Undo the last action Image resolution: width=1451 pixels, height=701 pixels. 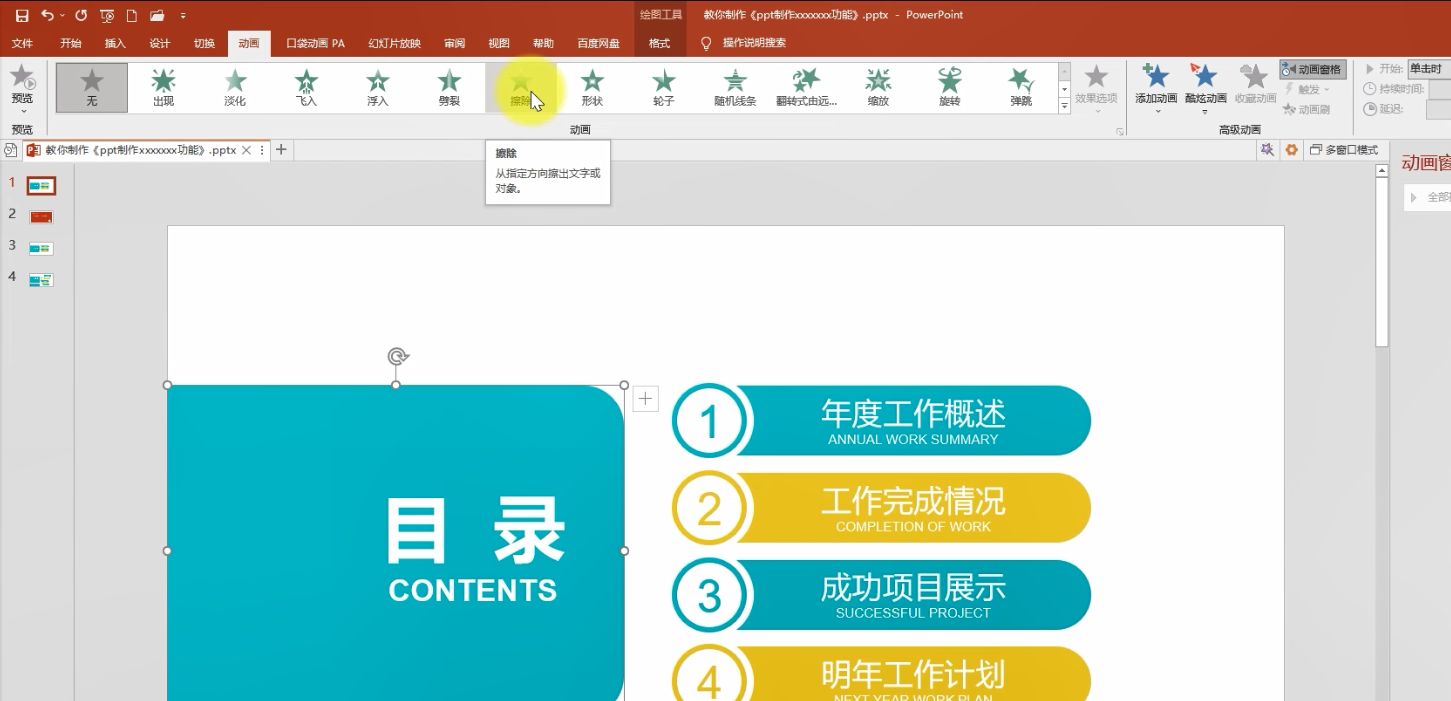47,15
